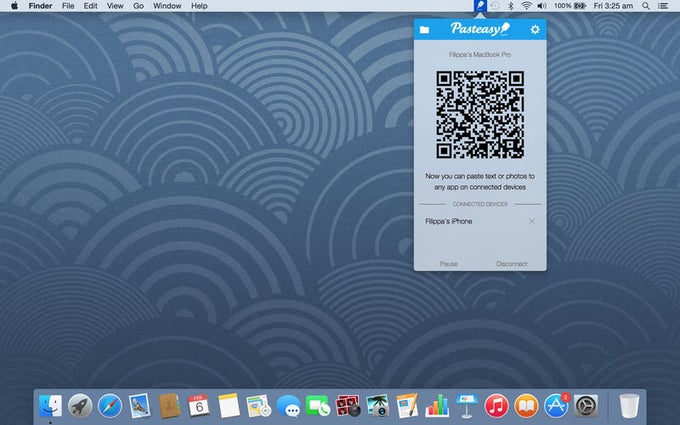Click the Pause button in Pasteasy
Viewport: 680px width, 425px height.
click(448, 264)
